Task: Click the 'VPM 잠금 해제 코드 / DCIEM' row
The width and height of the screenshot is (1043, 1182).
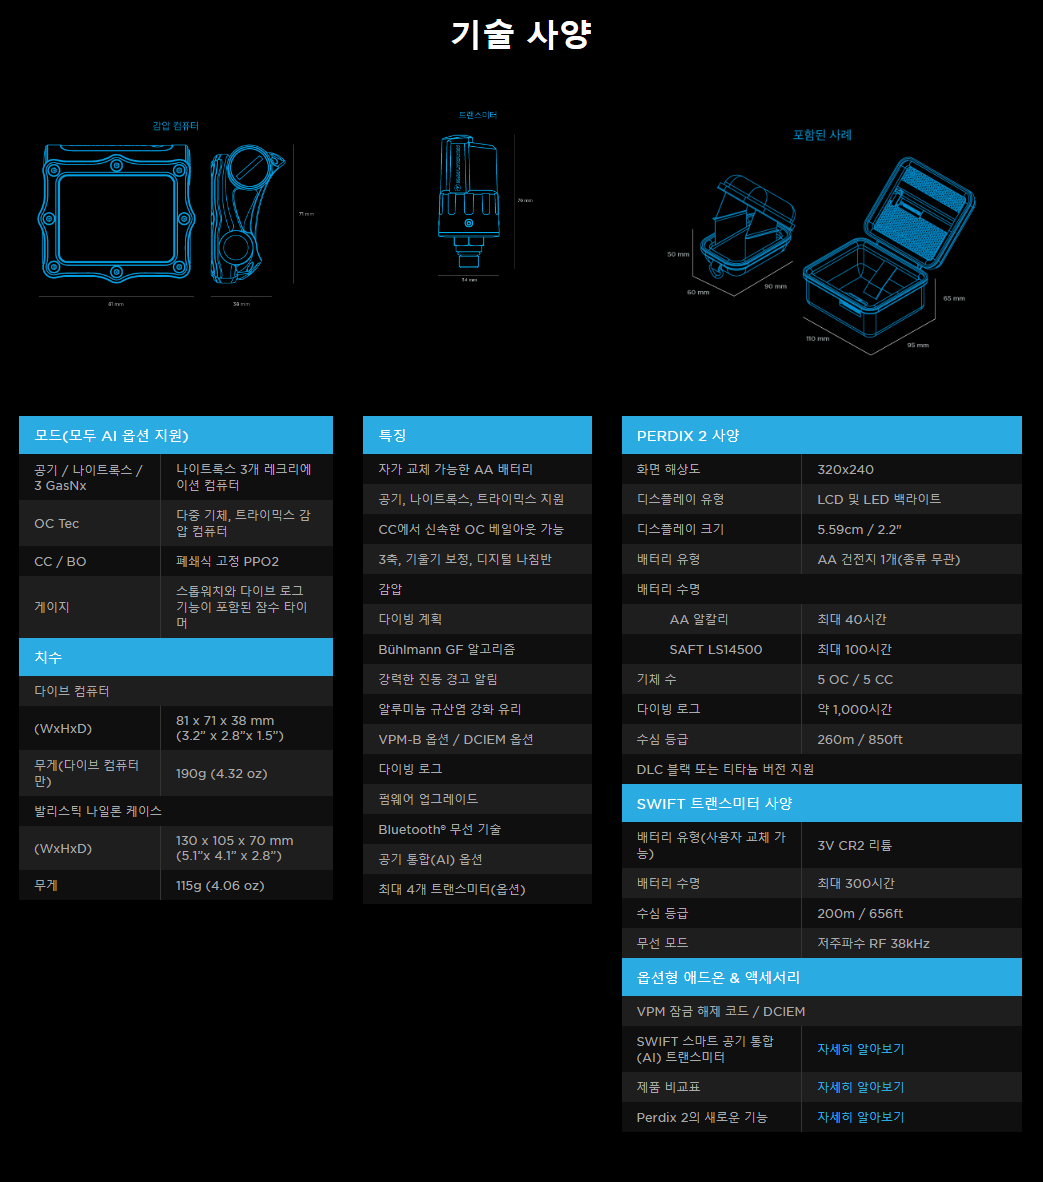Action: pos(821,1011)
